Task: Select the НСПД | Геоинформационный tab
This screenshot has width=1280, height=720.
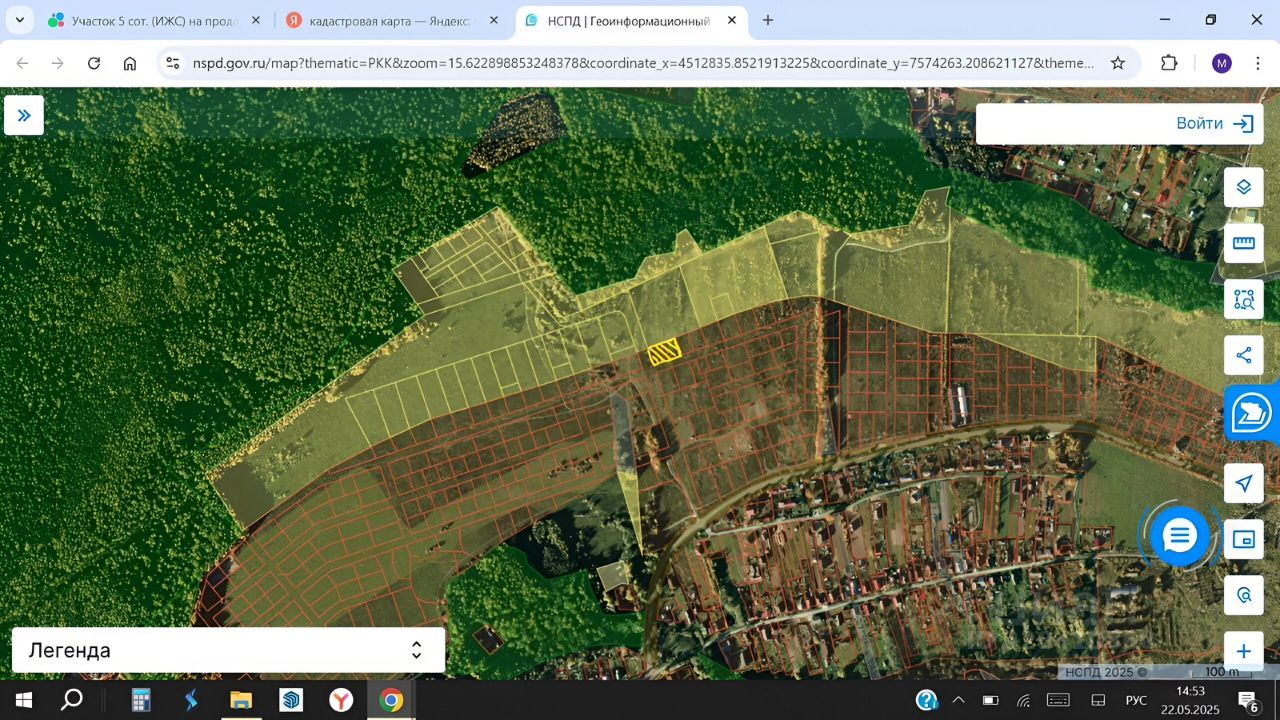Action: click(630, 20)
